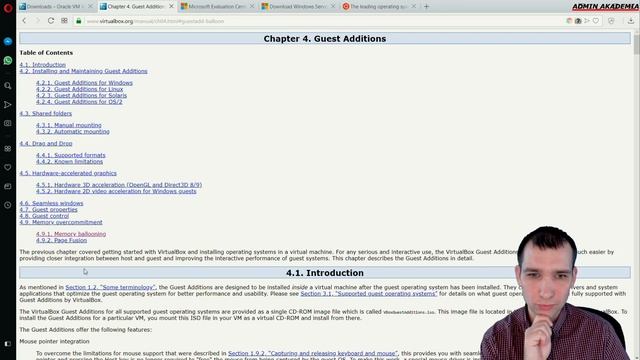Send page to My Flow from address bar
Viewport: 640px width, 360px height.
tap(587, 21)
